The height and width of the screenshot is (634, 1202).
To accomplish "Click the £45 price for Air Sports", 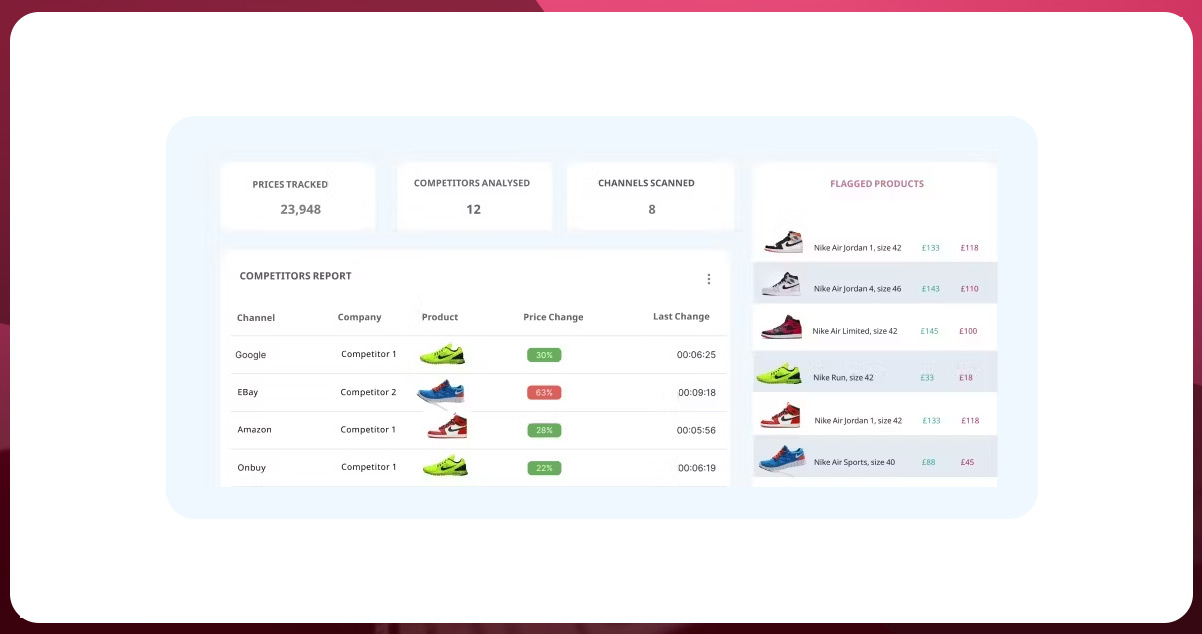I will coord(967,463).
